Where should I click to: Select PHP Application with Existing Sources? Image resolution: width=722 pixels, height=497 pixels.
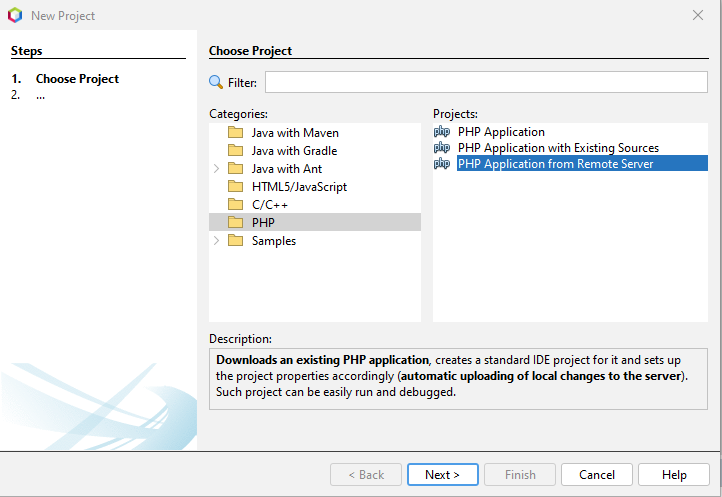[x=558, y=148]
